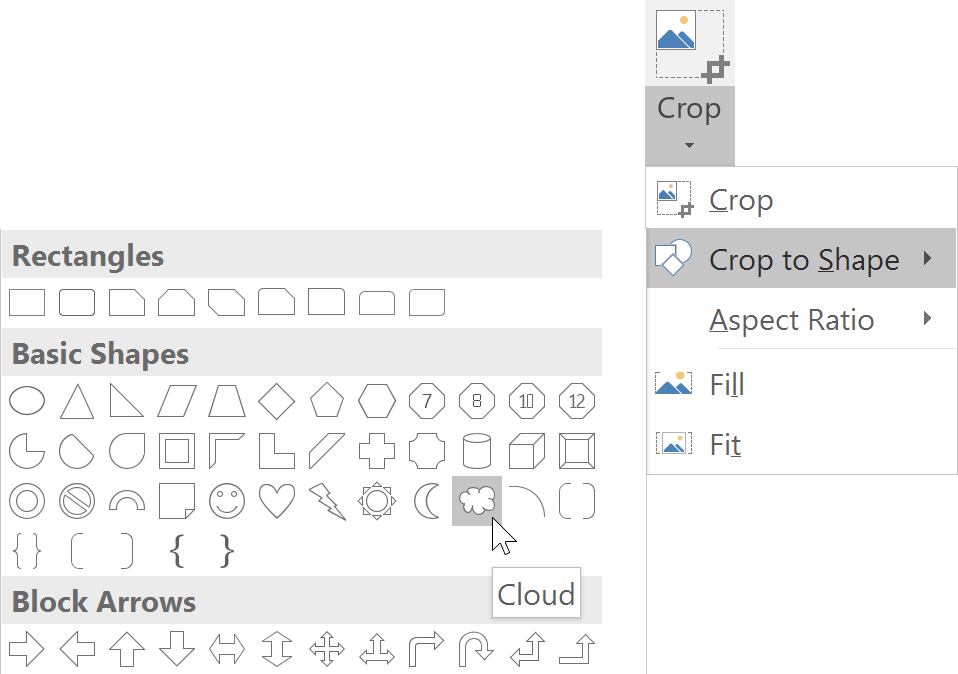This screenshot has width=958, height=674.
Task: Pick the Cube shape
Action: [527, 451]
